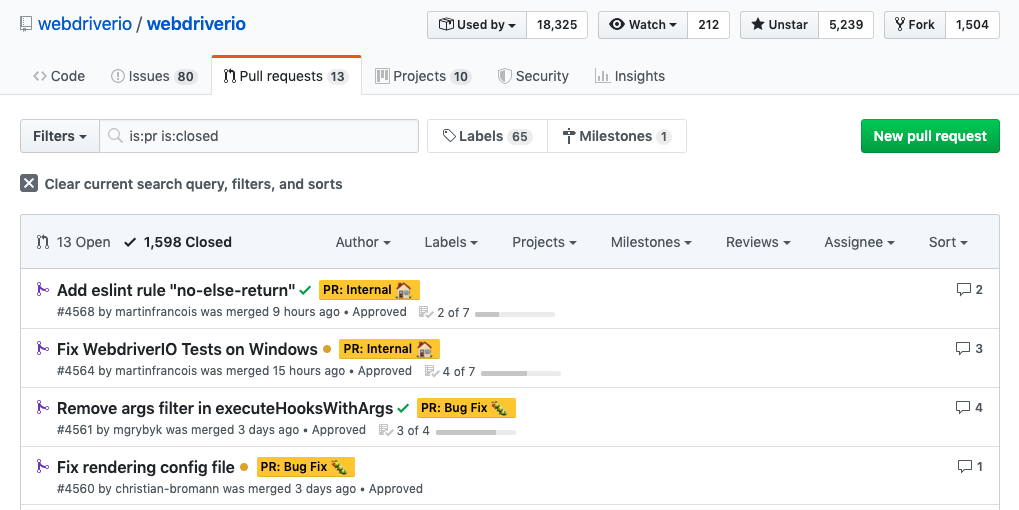Open PR Fix WebdriverIO Tests on Windows
This screenshot has height=510, width=1019.
coord(187,349)
